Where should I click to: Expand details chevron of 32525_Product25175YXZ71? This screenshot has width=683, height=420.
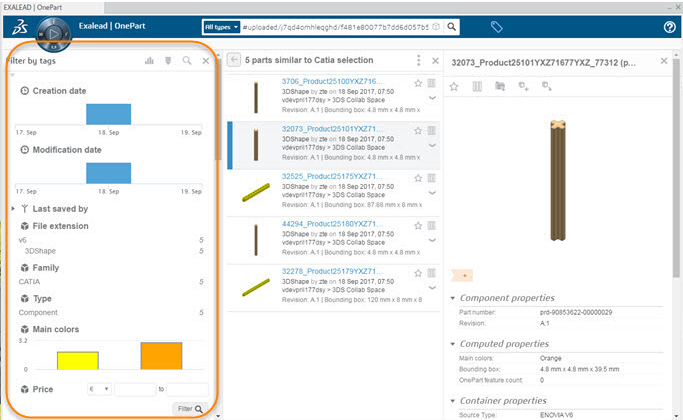(x=432, y=193)
